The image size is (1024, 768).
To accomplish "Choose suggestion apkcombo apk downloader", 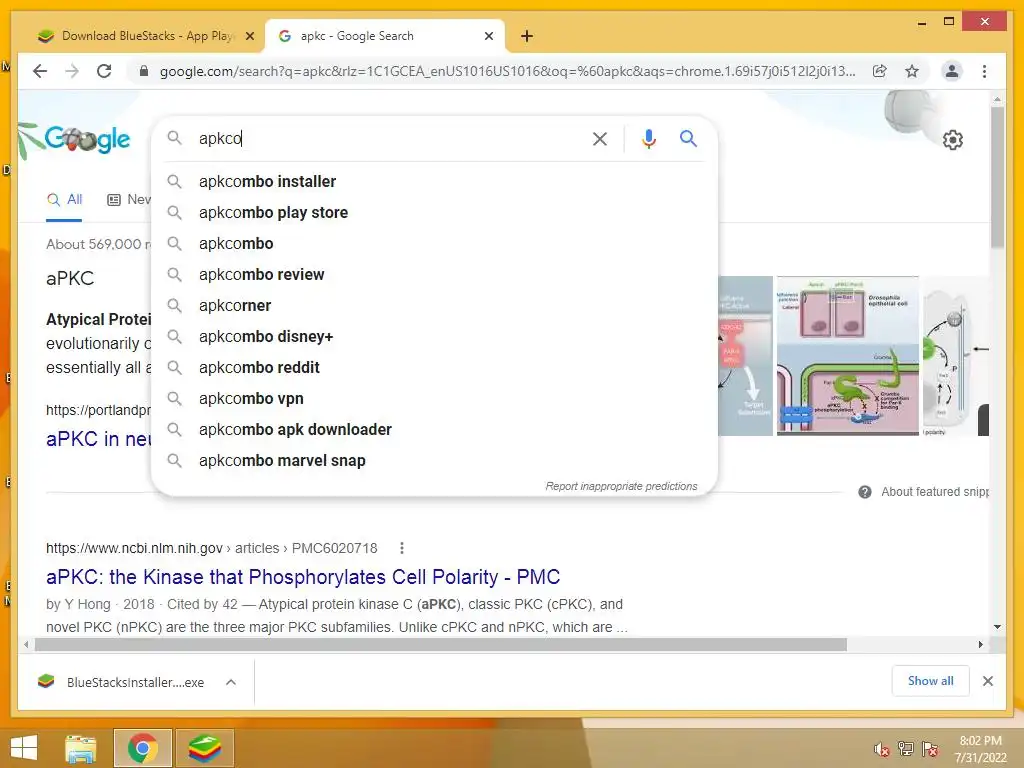I will tap(434, 430).
